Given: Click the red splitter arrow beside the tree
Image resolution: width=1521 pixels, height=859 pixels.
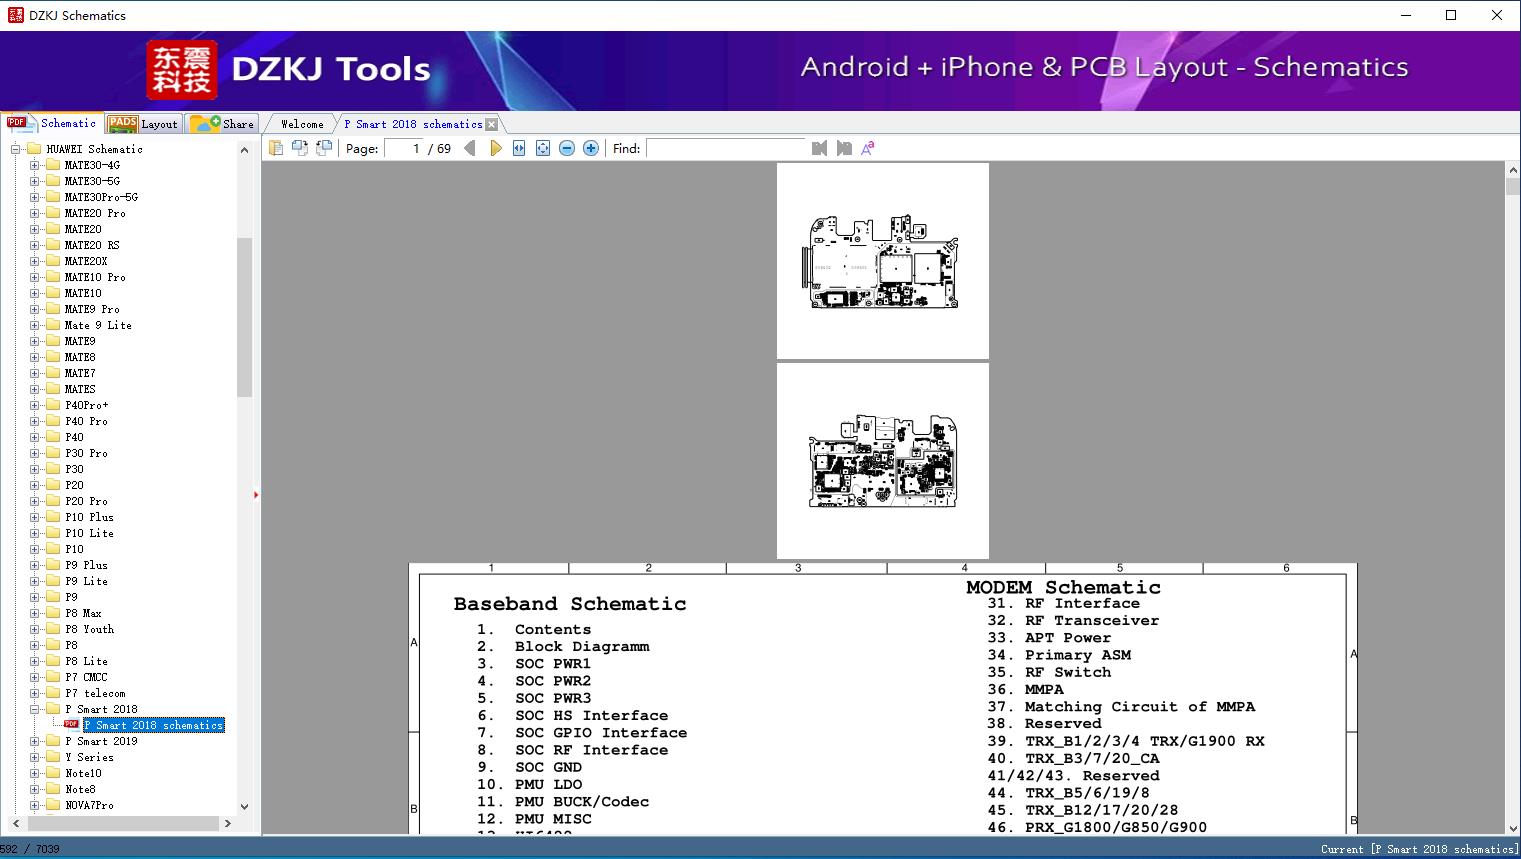Looking at the screenshot, I should tap(256, 495).
